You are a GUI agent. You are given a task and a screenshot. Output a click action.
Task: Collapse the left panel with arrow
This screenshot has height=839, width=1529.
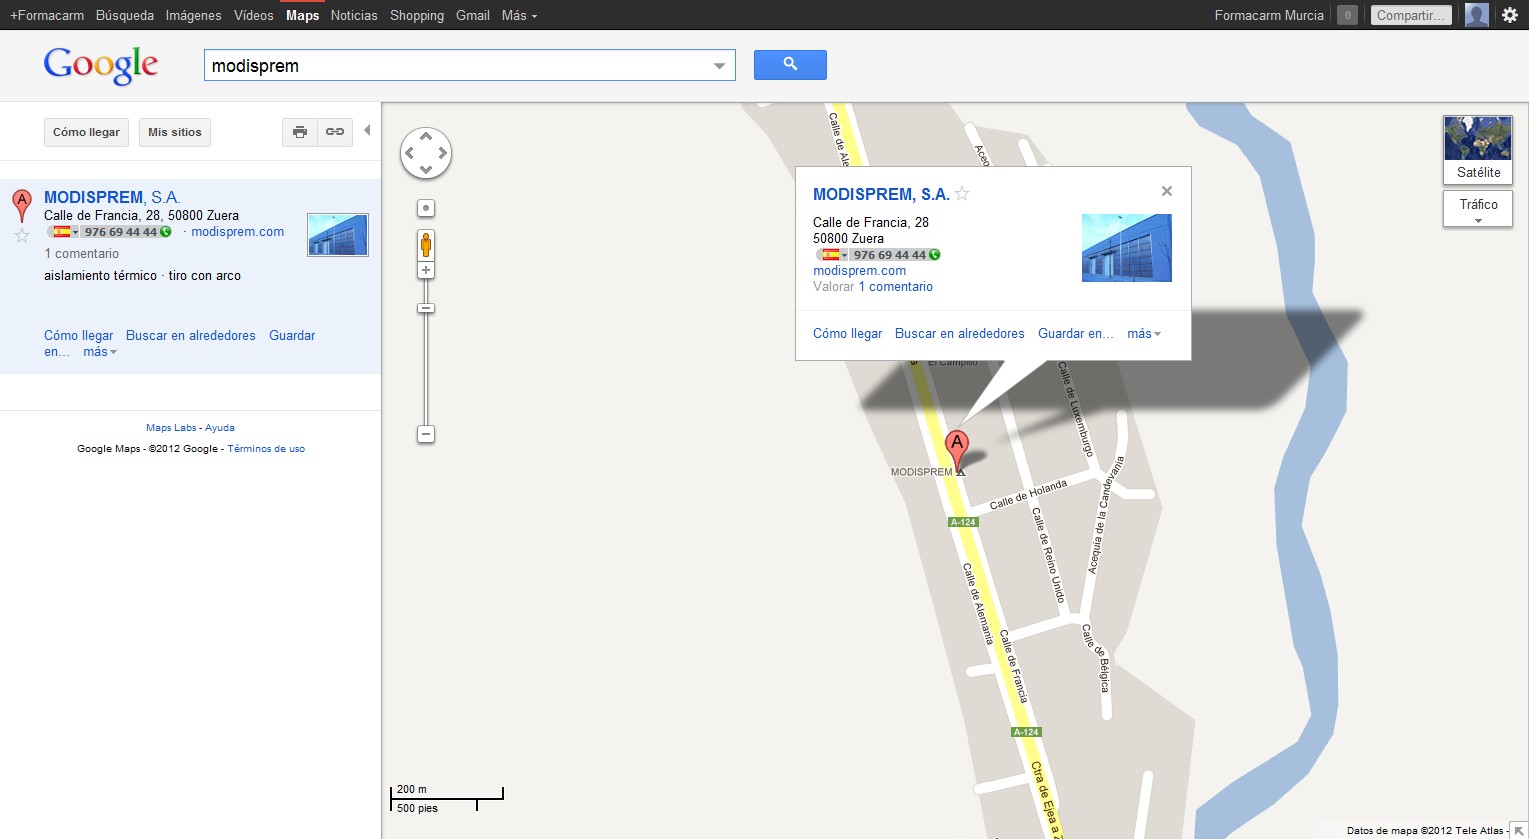pos(367,130)
